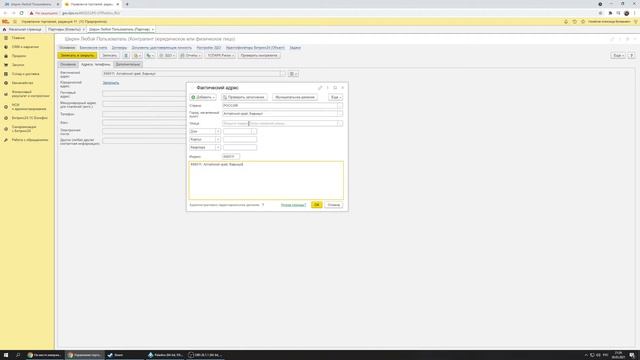This screenshot has width=640, height=360.
Task: Click the Записать button
Action: 109,55
